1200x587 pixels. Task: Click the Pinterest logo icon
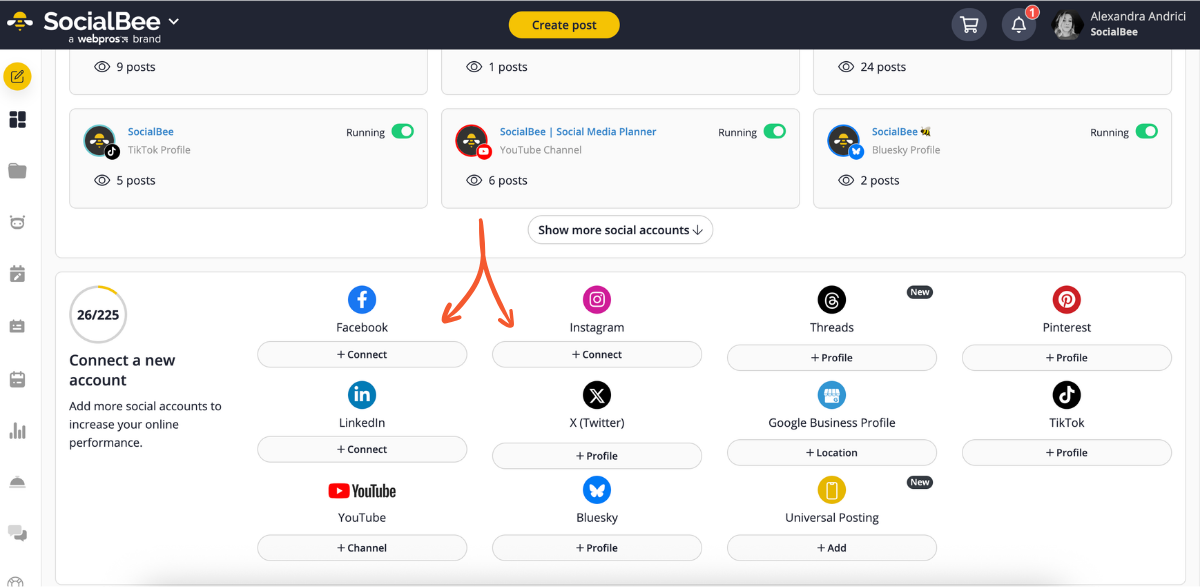click(1066, 299)
